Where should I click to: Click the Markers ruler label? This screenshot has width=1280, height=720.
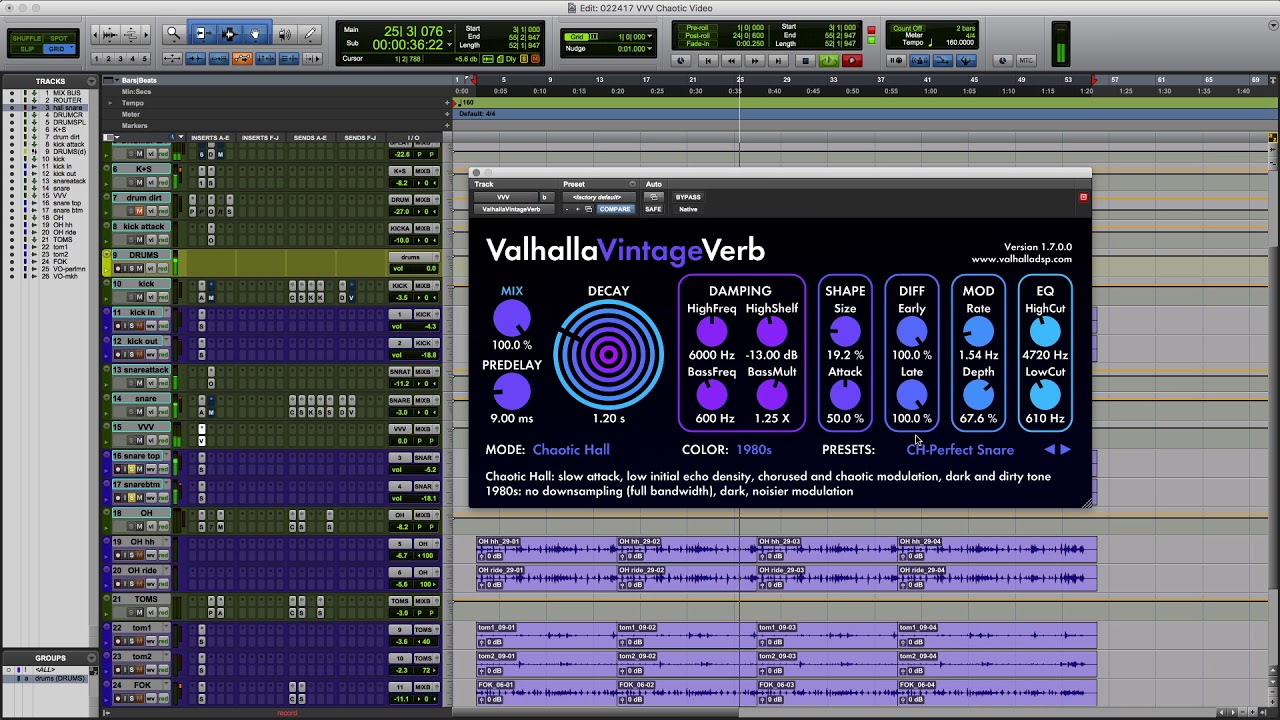tap(134, 126)
